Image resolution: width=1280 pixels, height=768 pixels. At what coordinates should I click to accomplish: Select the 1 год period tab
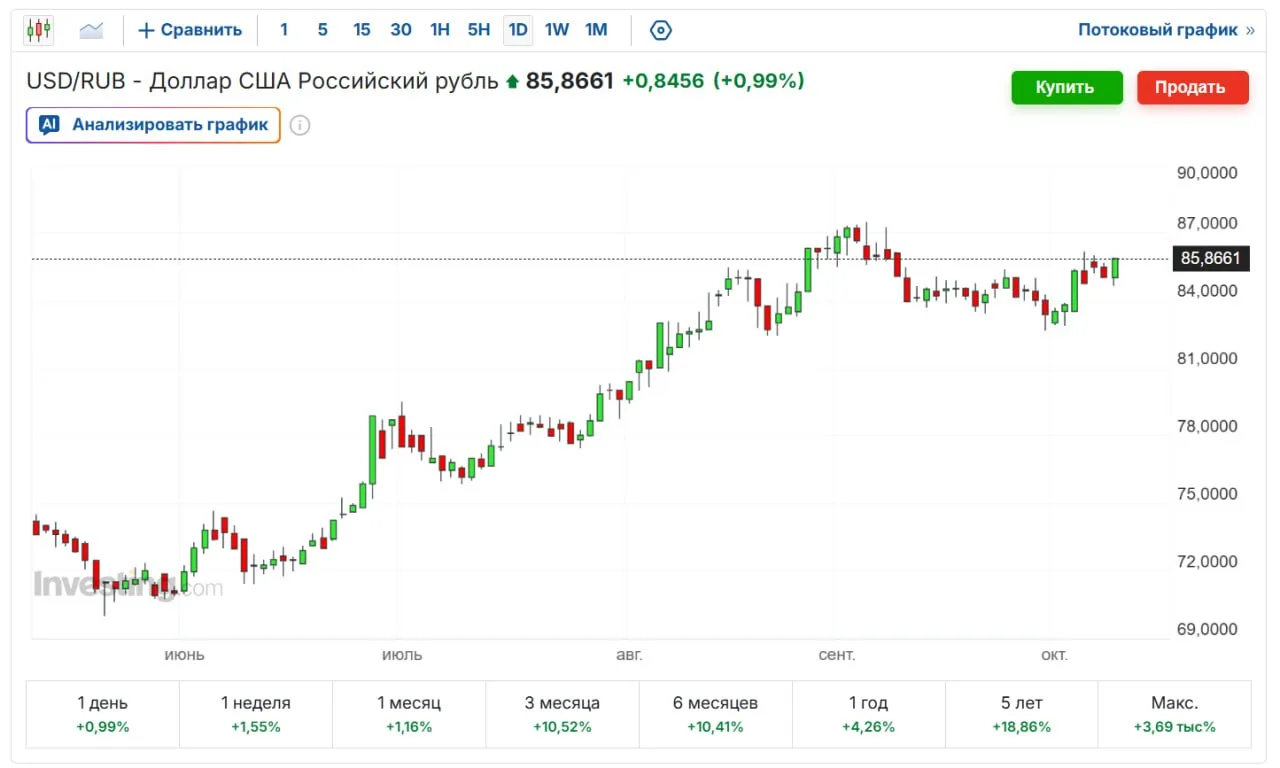868,714
